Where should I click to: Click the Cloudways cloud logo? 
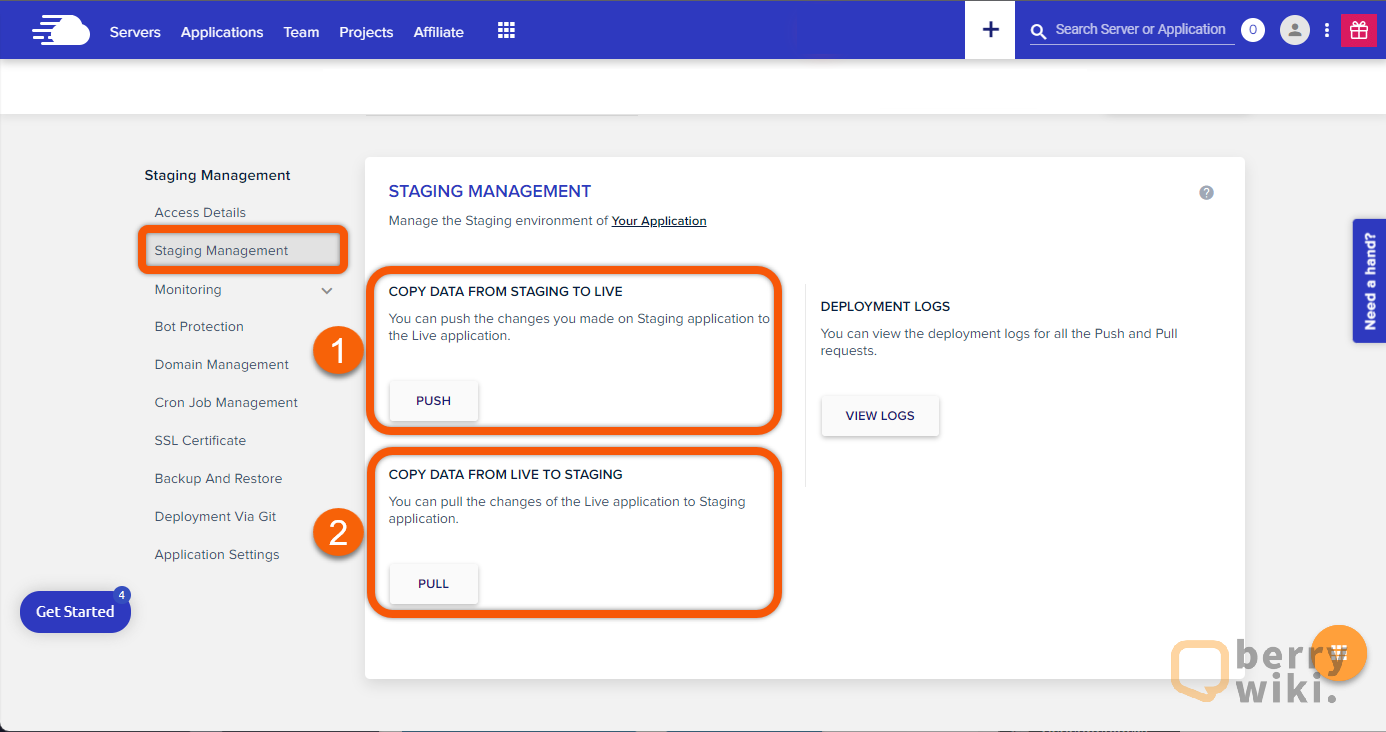pyautogui.click(x=61, y=31)
